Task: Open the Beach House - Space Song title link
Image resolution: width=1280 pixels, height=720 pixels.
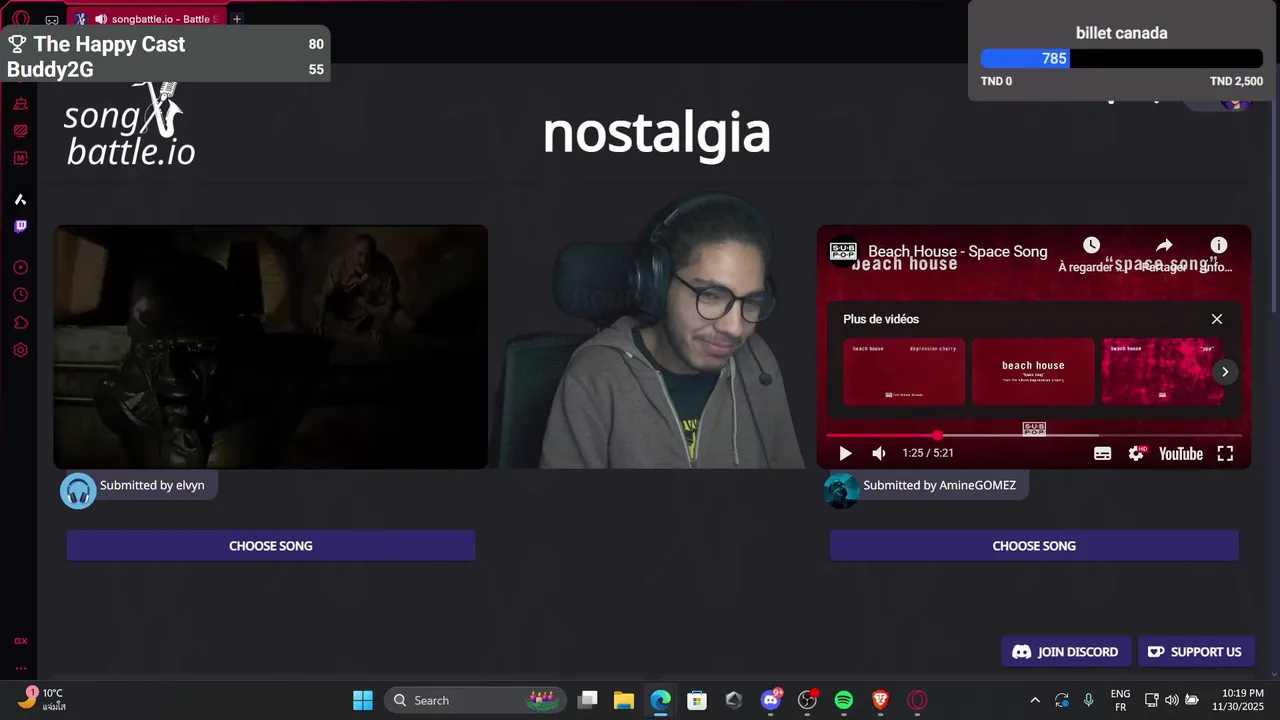Action: click(958, 252)
